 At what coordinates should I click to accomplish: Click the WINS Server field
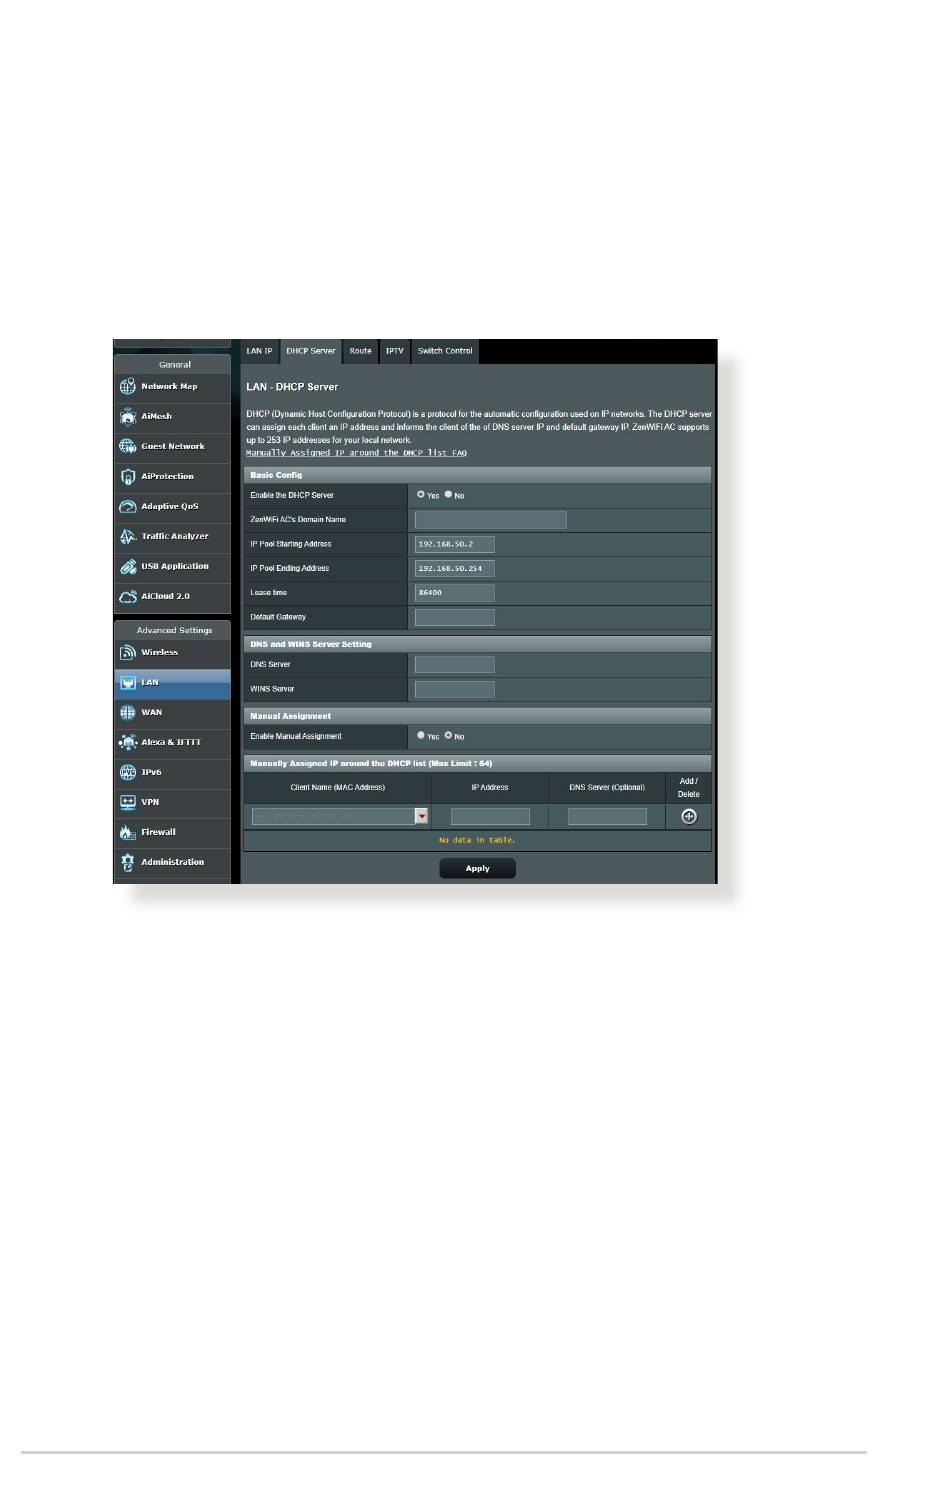pyautogui.click(x=454, y=689)
